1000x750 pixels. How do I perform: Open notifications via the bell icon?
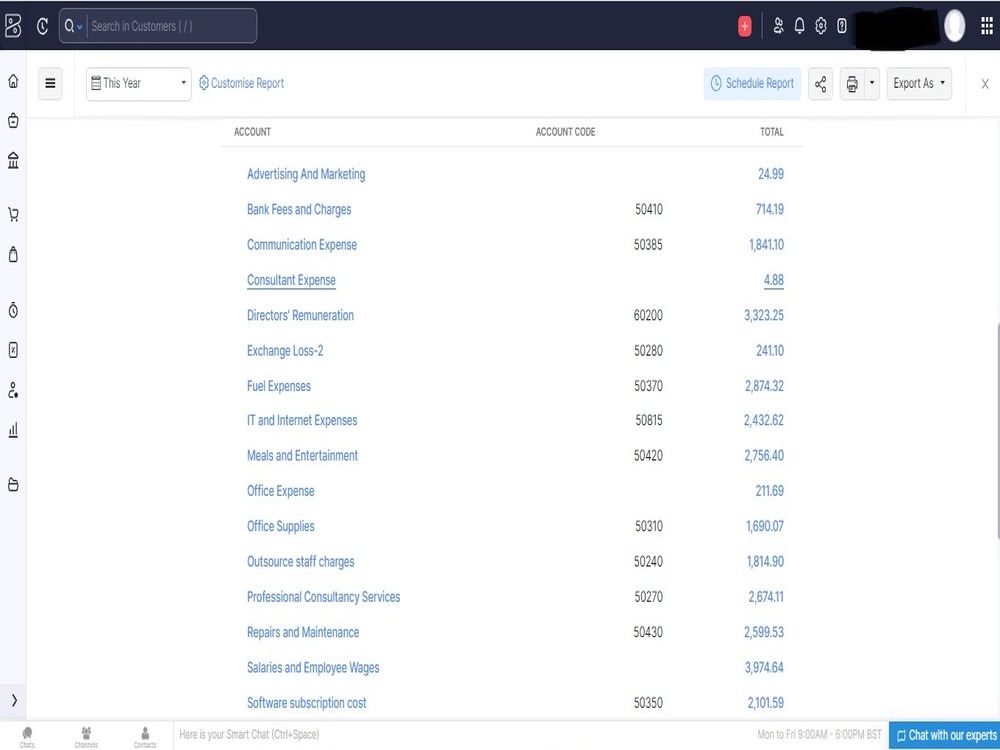coord(799,25)
